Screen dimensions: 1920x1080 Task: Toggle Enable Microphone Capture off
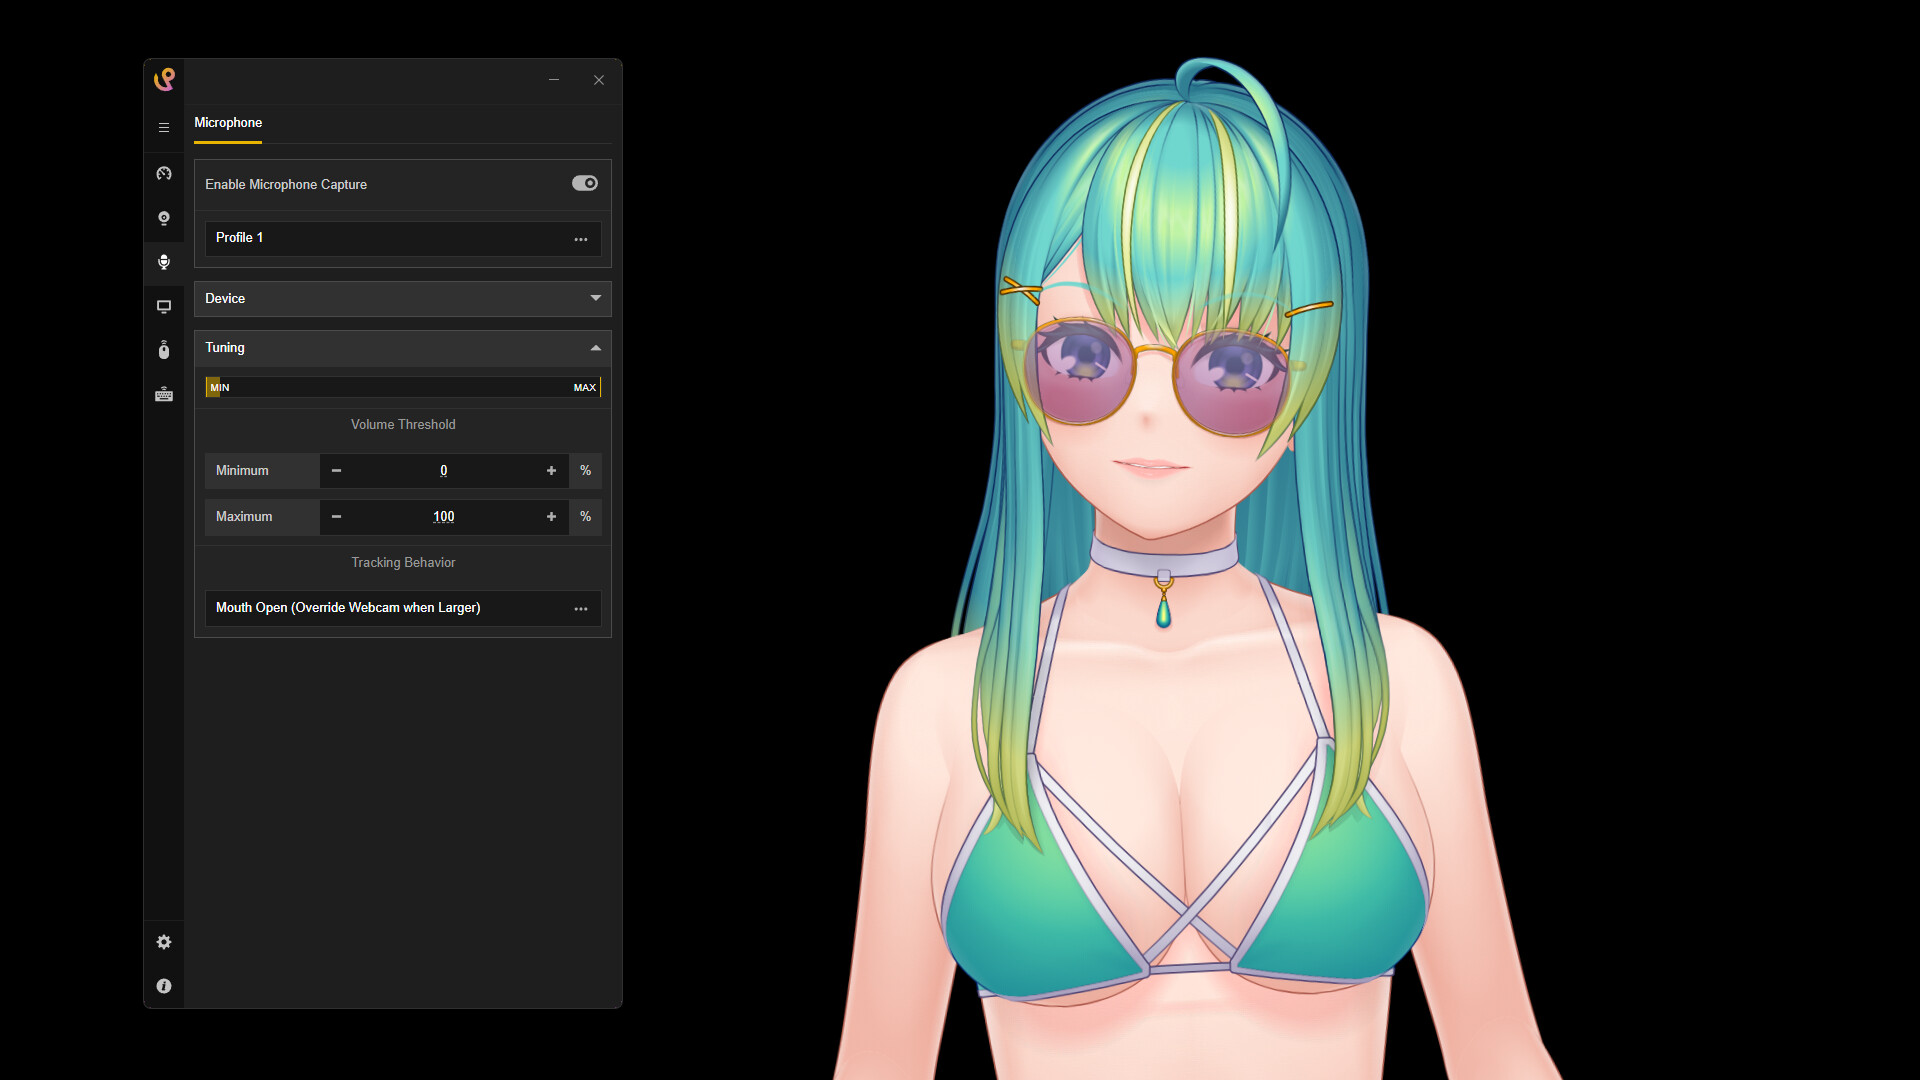click(585, 183)
